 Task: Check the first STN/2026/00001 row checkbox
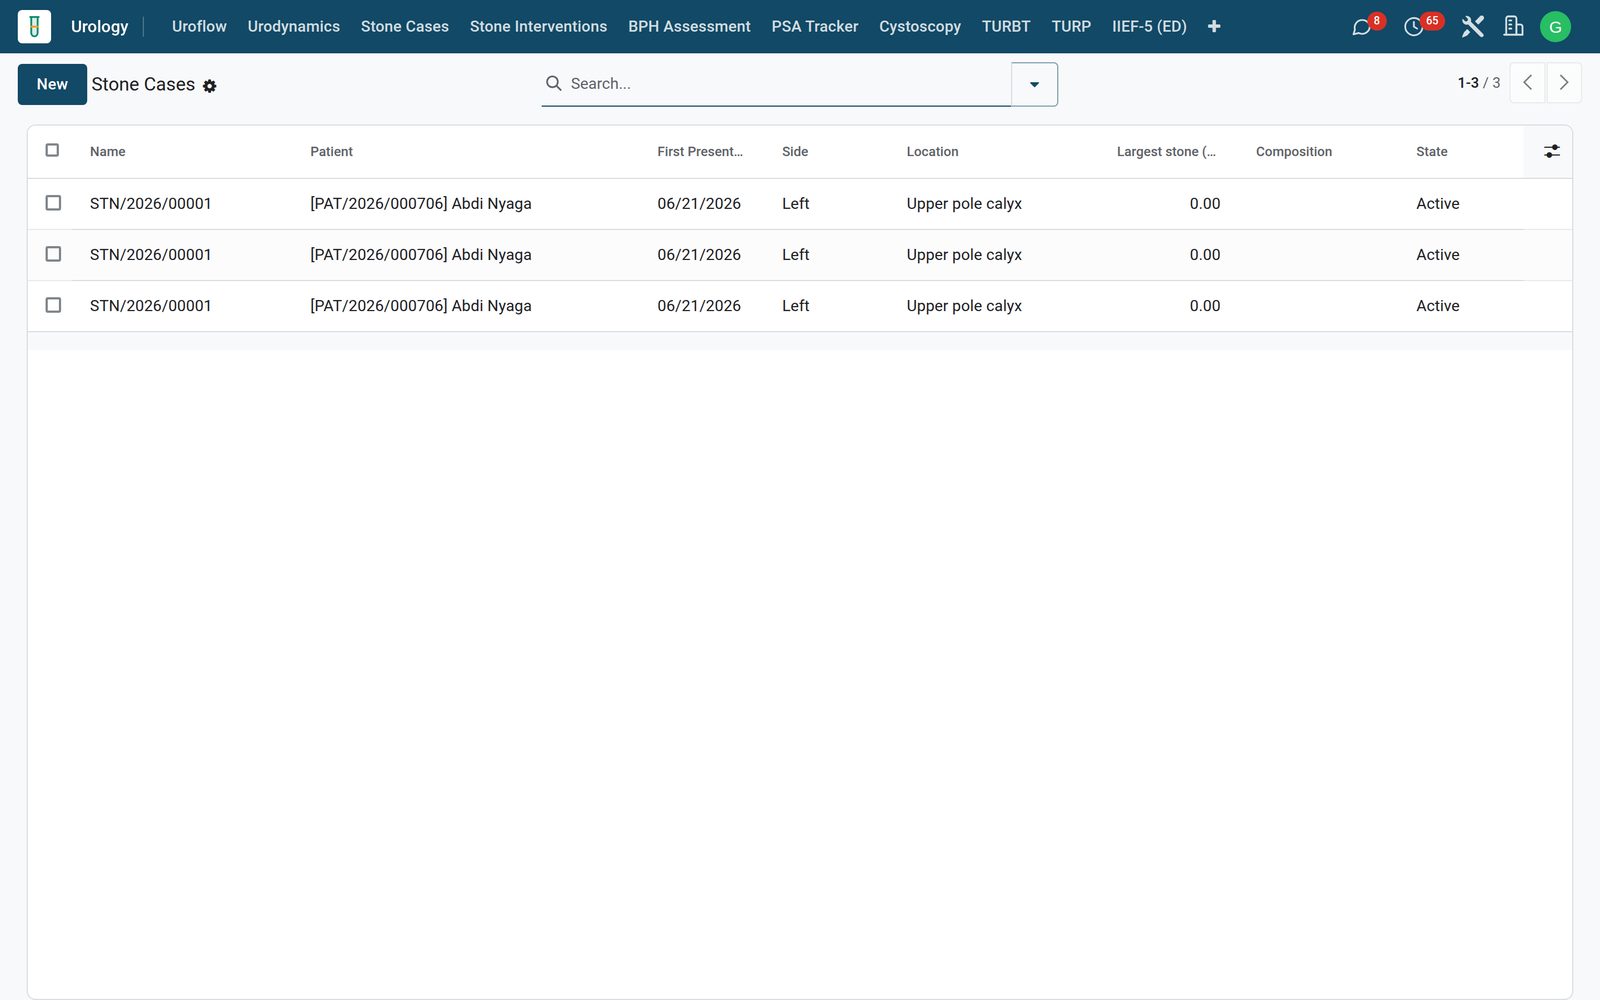53,203
